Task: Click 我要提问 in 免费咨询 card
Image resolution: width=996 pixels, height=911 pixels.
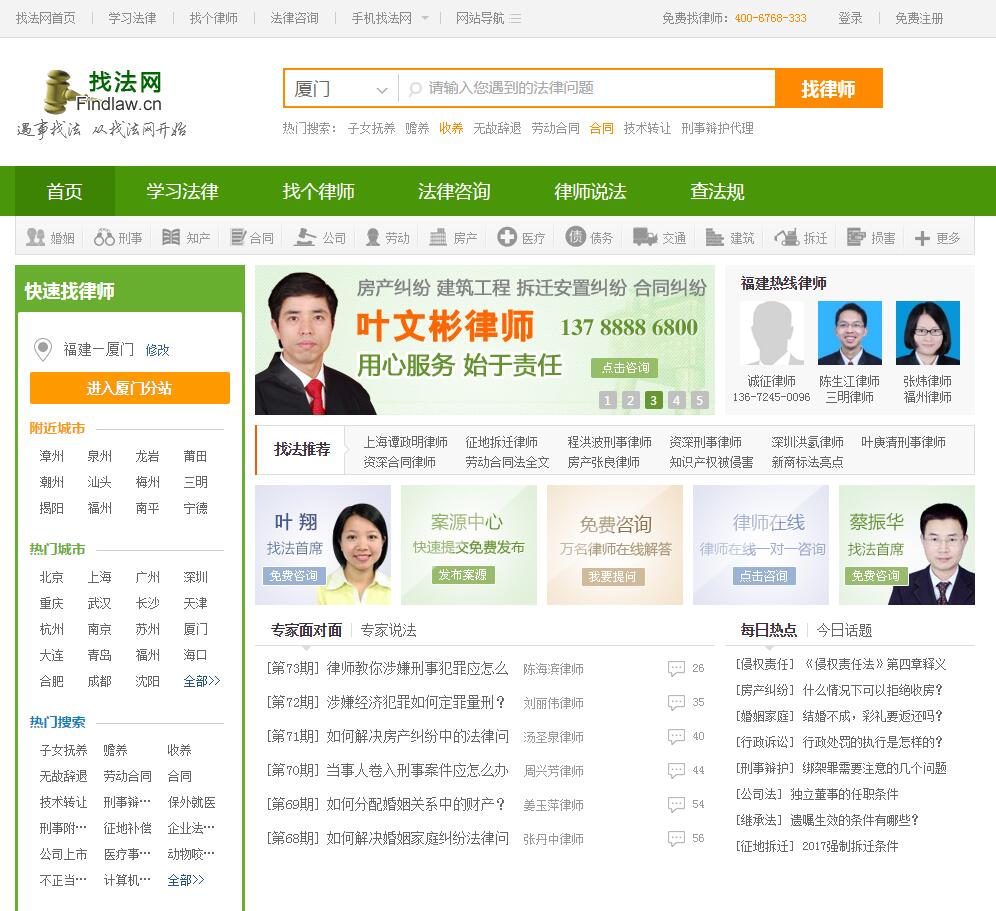Action: coord(612,576)
